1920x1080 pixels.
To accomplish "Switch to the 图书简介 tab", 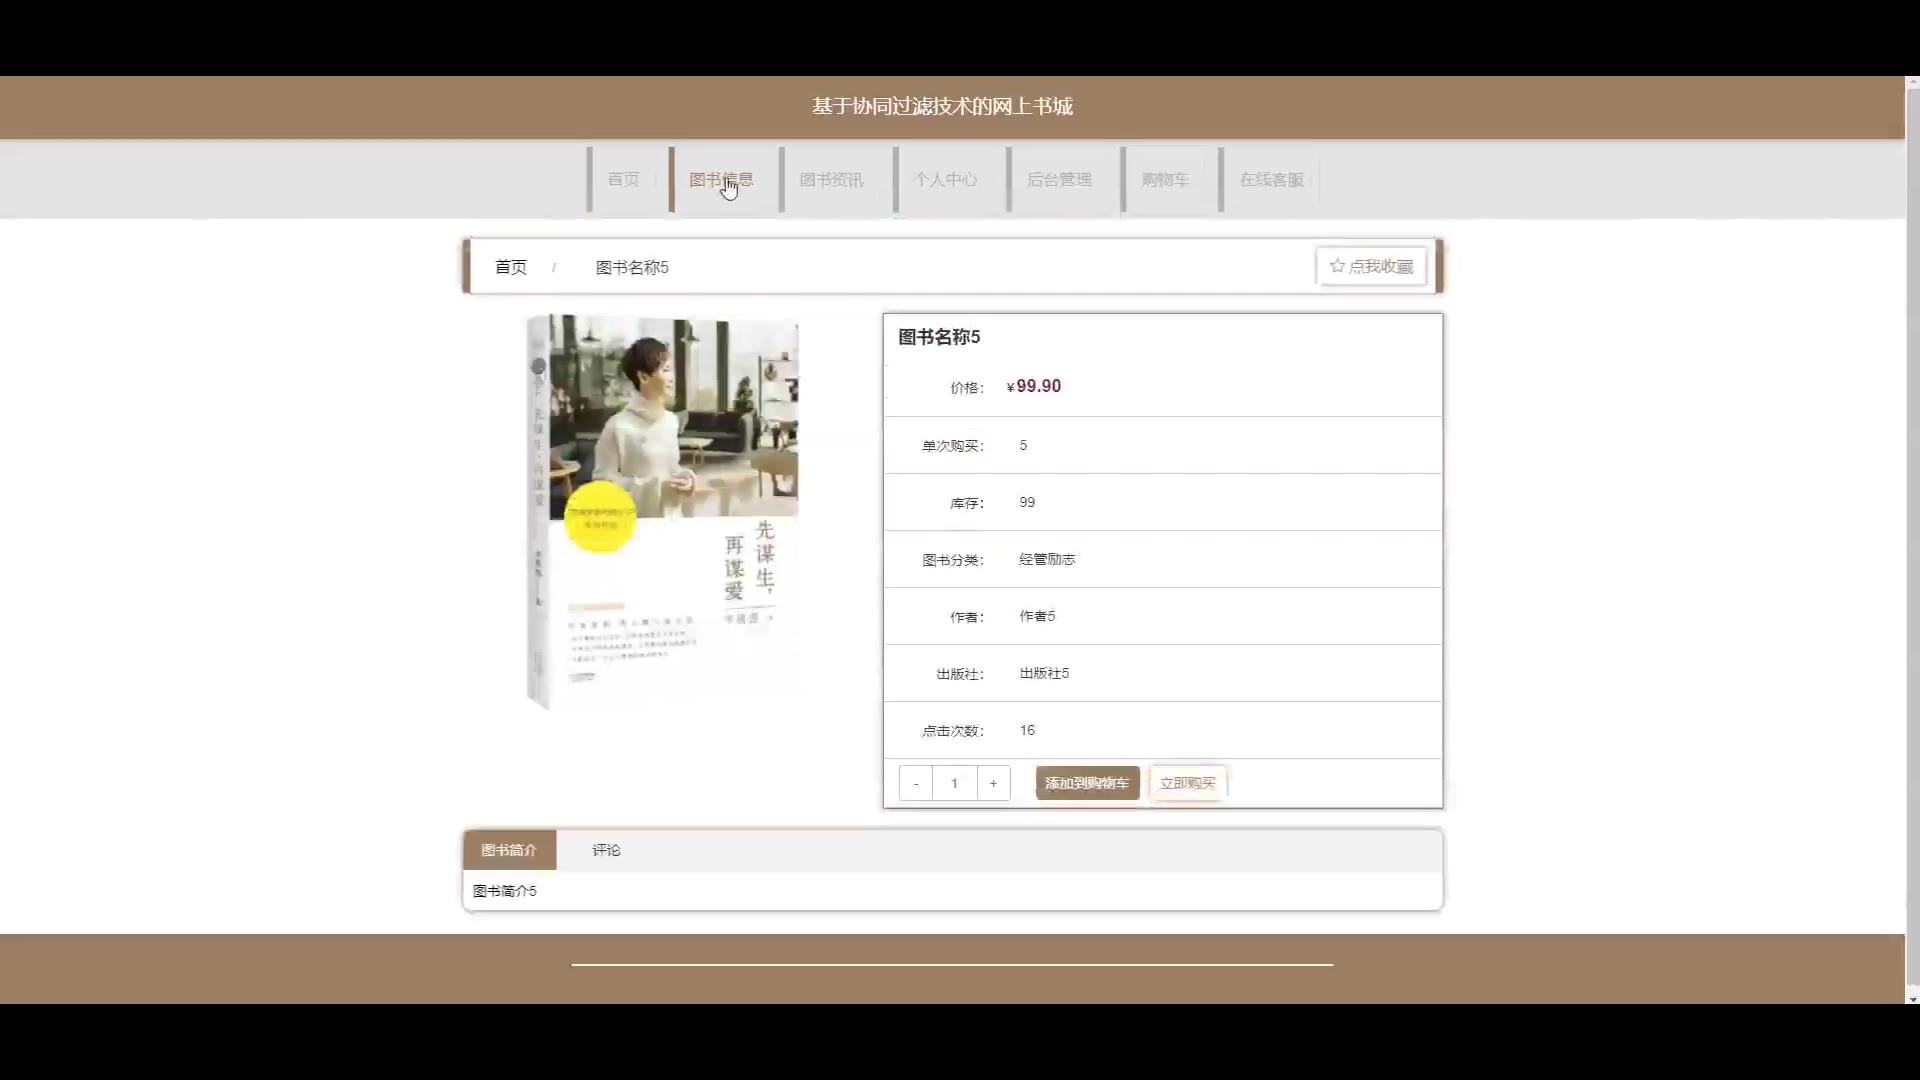I will pyautogui.click(x=509, y=850).
